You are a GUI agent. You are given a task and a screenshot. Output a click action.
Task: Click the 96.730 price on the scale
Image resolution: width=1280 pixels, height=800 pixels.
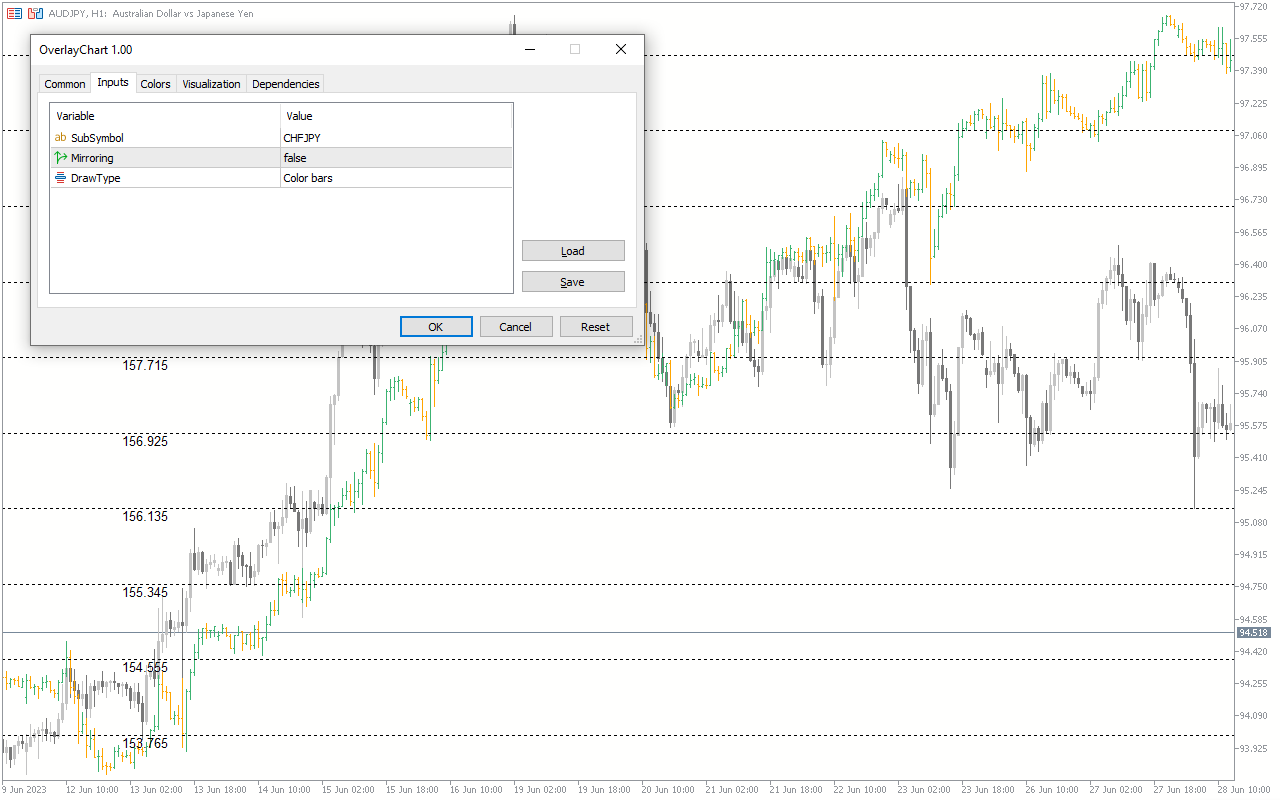pos(1254,200)
